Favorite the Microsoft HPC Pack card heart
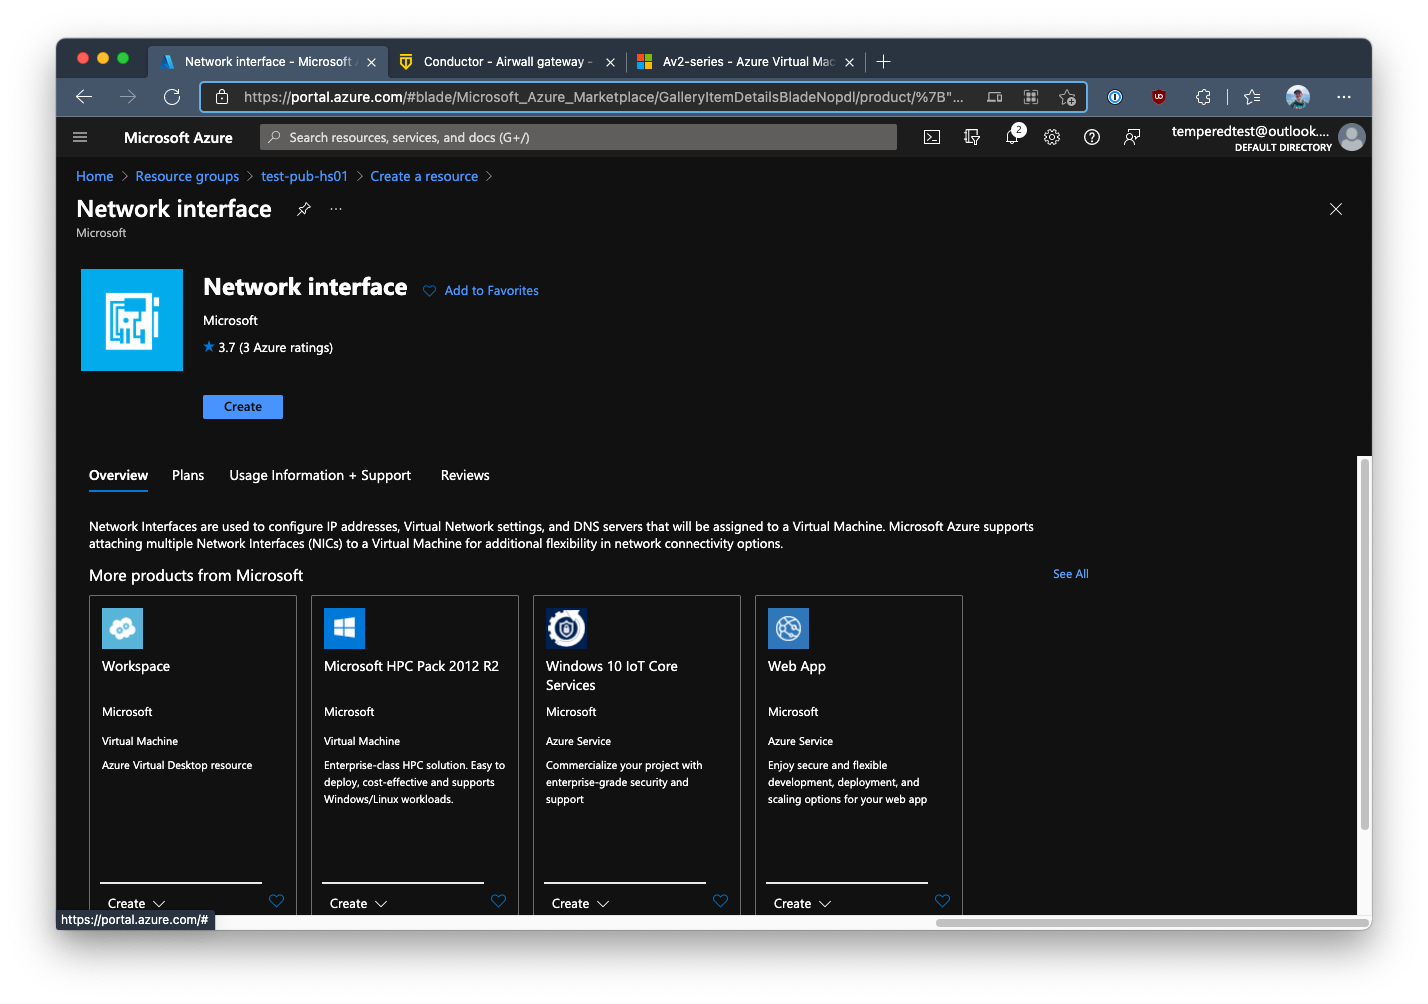Screen dimensions: 1428x1004 coord(499,901)
